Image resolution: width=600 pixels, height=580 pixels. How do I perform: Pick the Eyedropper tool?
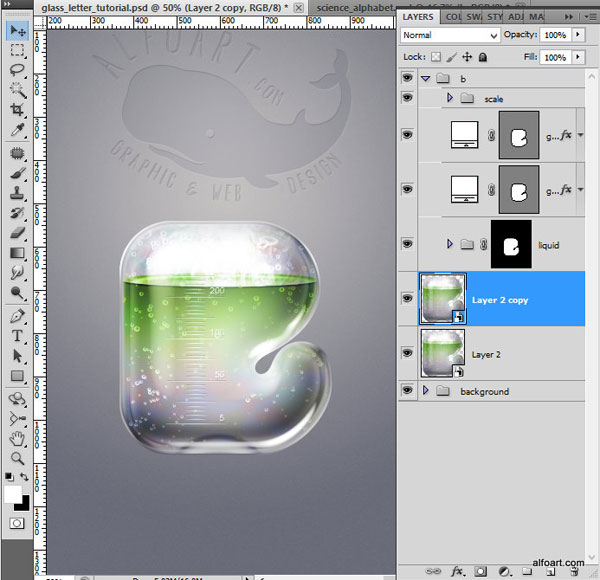17,130
